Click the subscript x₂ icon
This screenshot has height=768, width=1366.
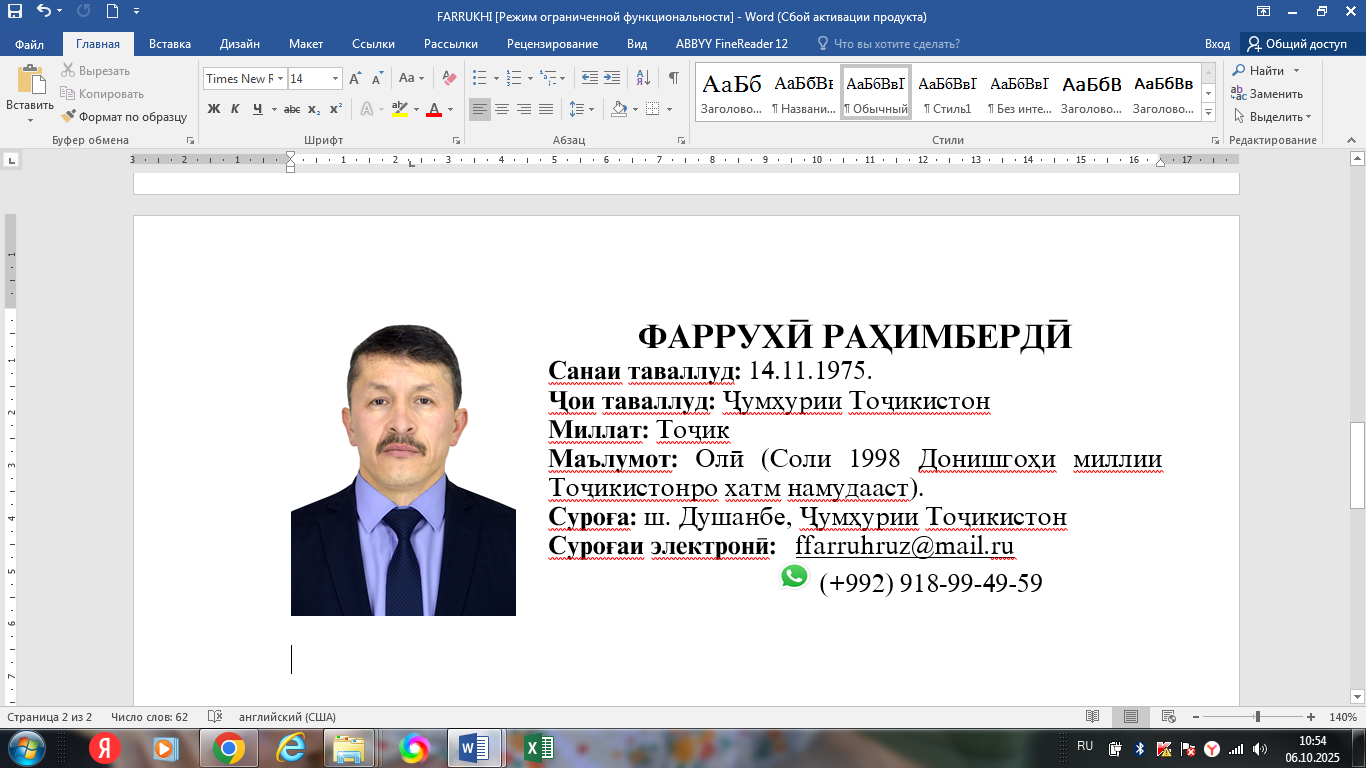[x=314, y=109]
